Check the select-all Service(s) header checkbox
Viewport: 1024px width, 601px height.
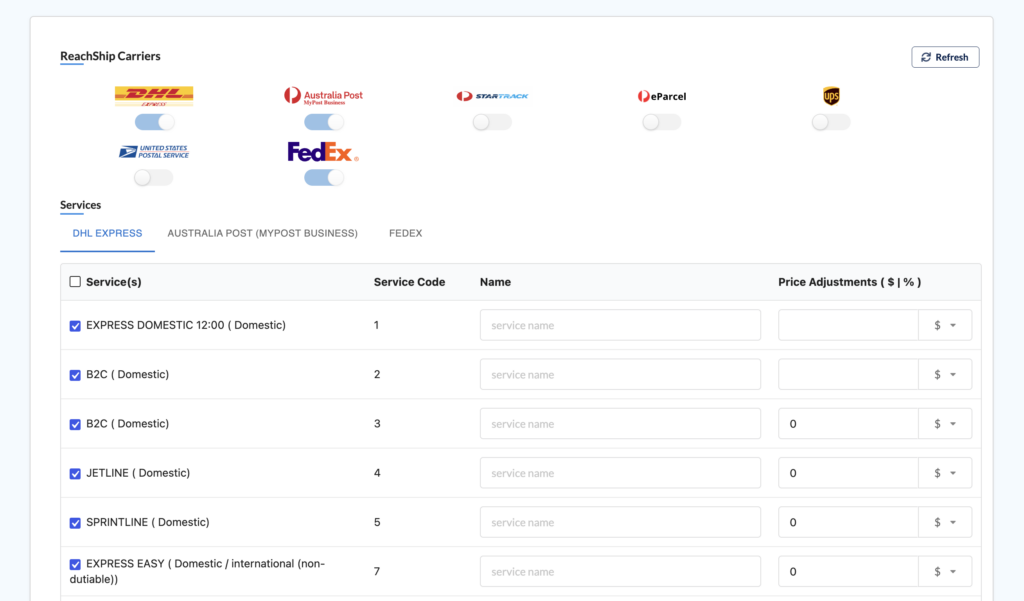click(75, 282)
